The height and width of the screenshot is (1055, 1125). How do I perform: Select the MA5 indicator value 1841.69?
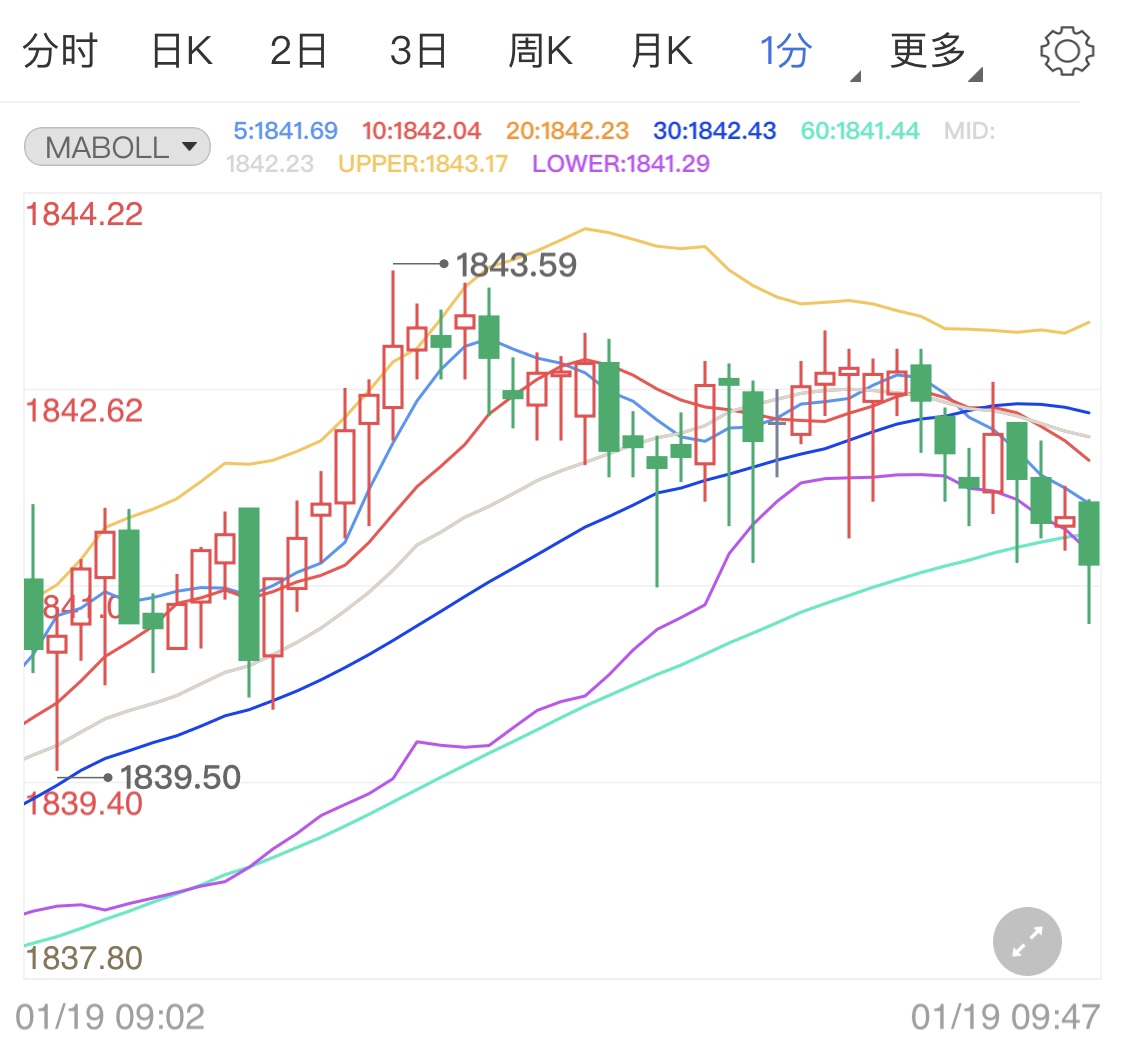(x=290, y=130)
